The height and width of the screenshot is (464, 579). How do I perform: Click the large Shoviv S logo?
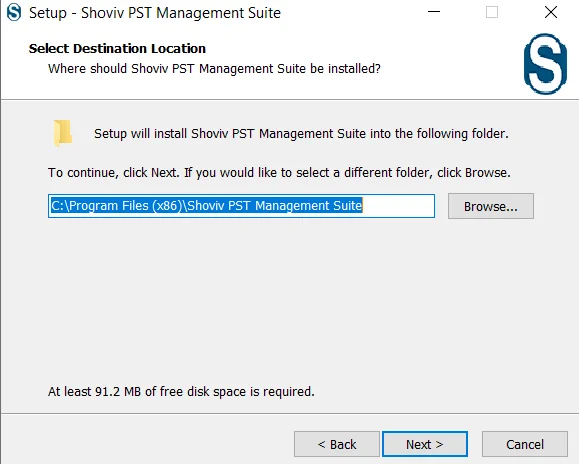click(545, 63)
